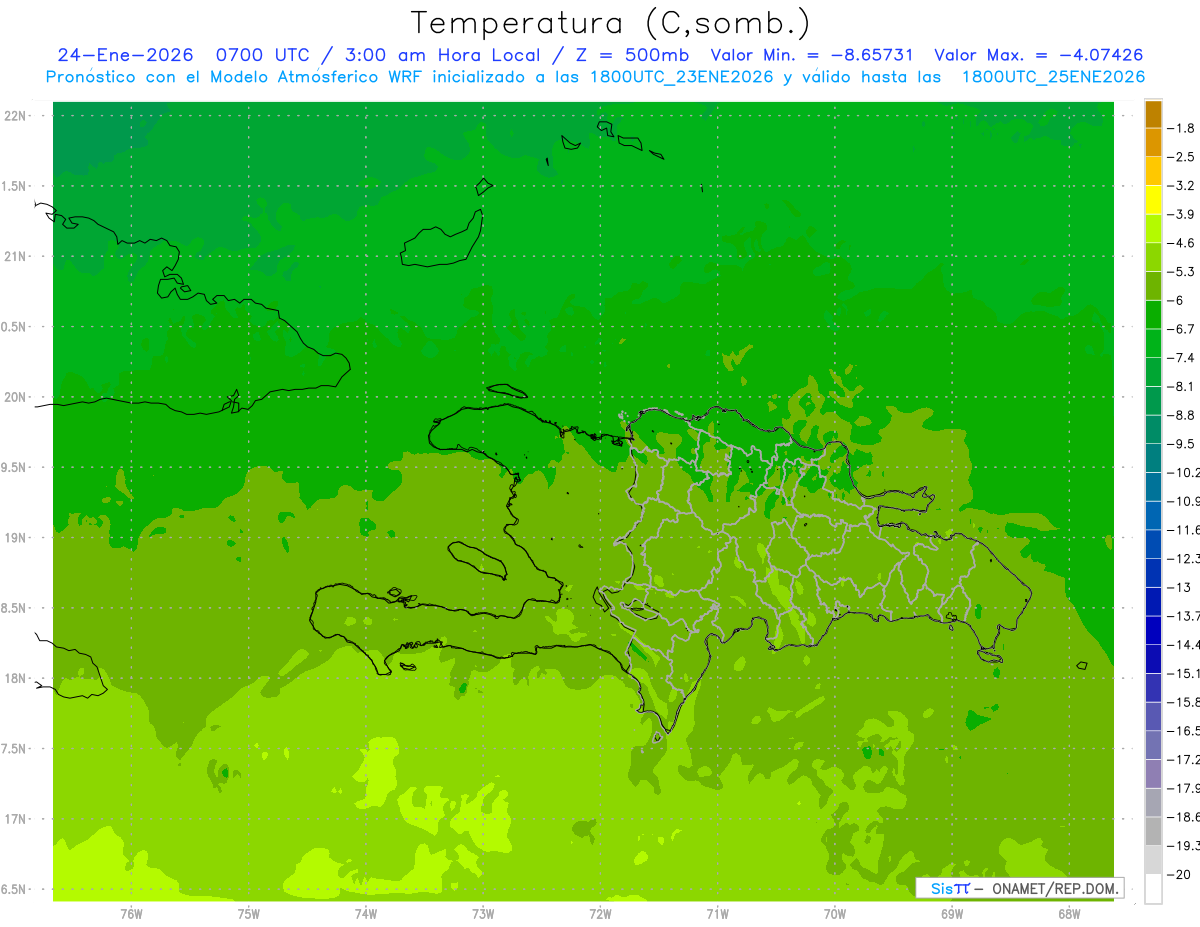Image resolution: width=1200 pixels, height=927 pixels.
Task: Click the "-8.1" colorbar value
Action: (1181, 386)
